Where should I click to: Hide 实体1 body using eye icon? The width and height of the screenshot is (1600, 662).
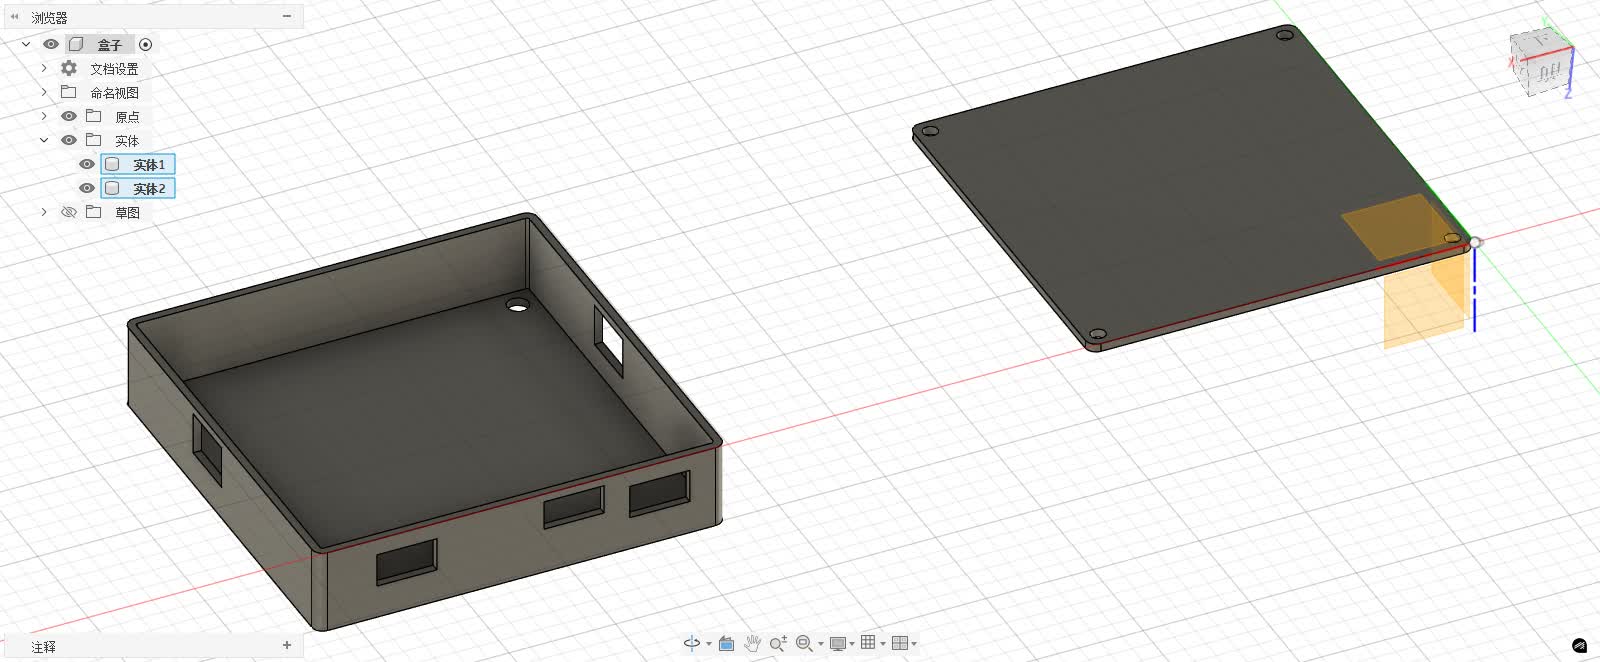coord(87,164)
